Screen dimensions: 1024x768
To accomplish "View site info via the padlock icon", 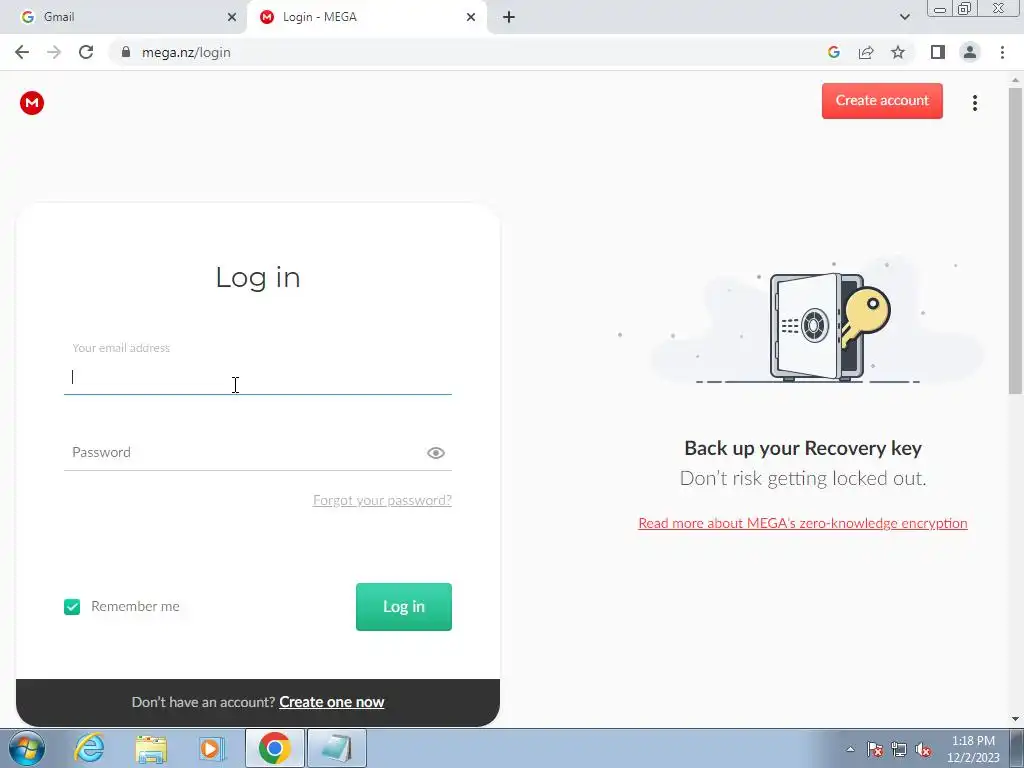I will coord(126,52).
